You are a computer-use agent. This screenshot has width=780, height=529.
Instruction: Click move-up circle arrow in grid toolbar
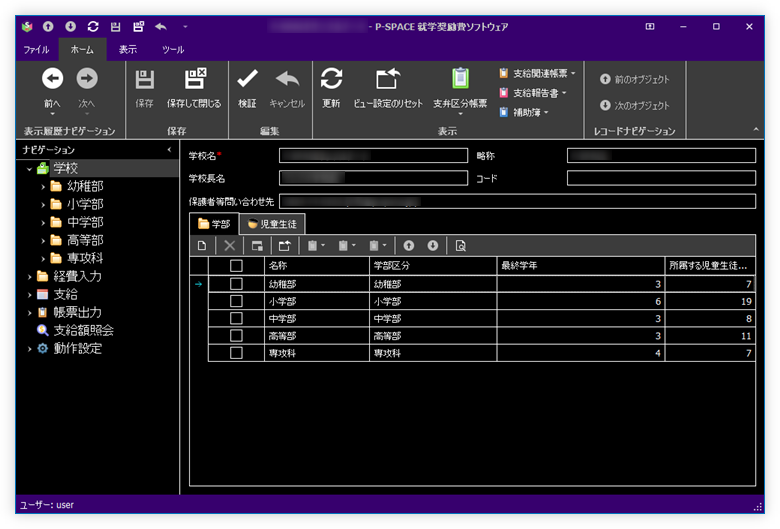[408, 245]
